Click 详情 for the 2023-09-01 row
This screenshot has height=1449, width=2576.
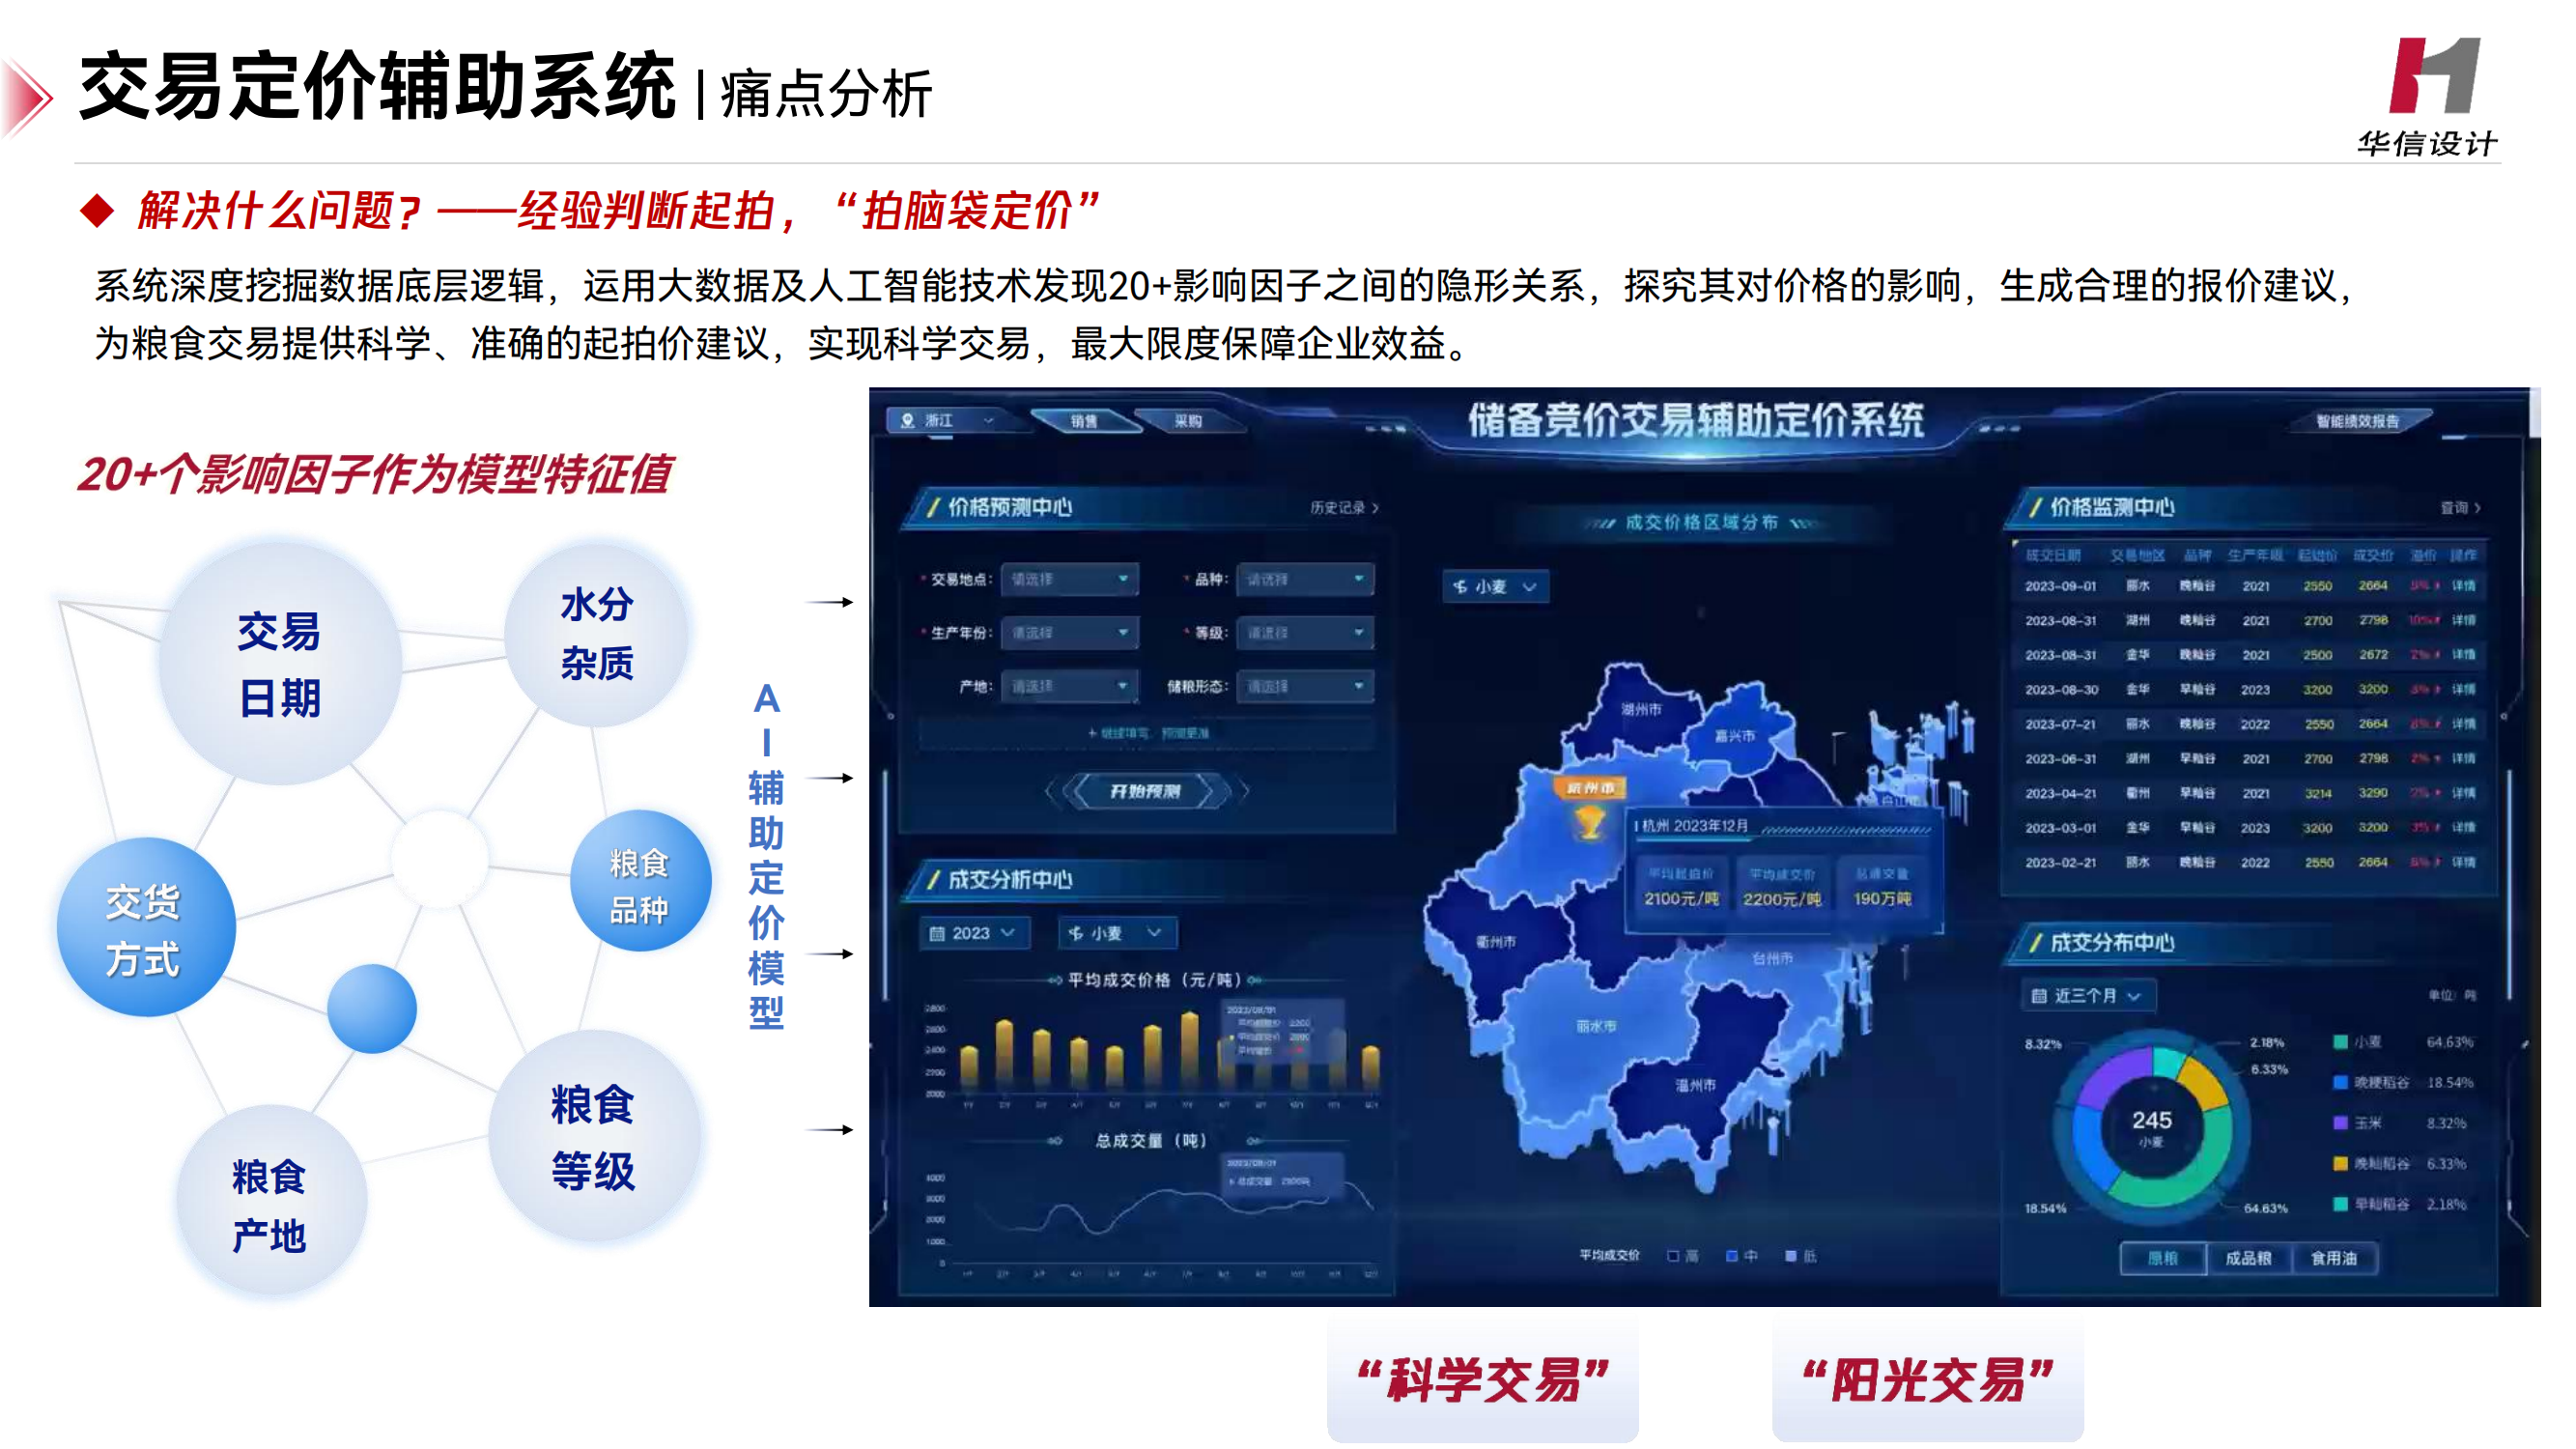click(2463, 585)
